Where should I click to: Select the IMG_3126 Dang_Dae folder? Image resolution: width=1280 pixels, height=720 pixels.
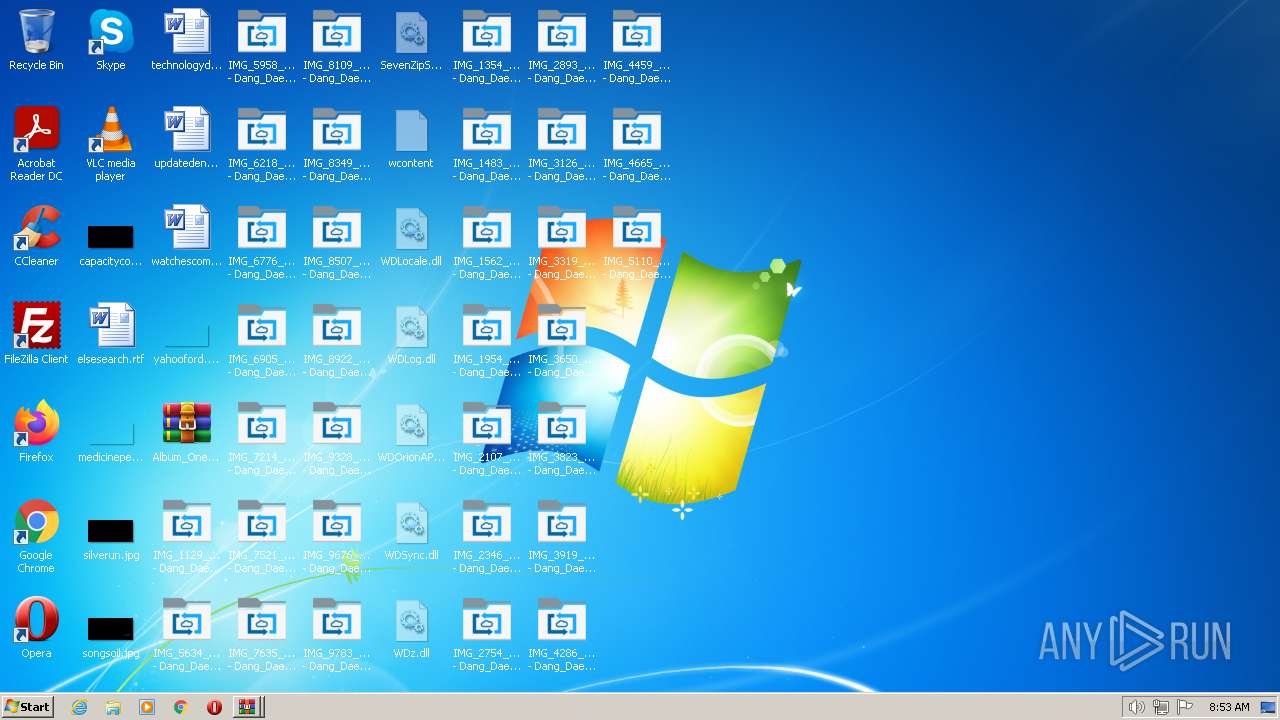(561, 144)
